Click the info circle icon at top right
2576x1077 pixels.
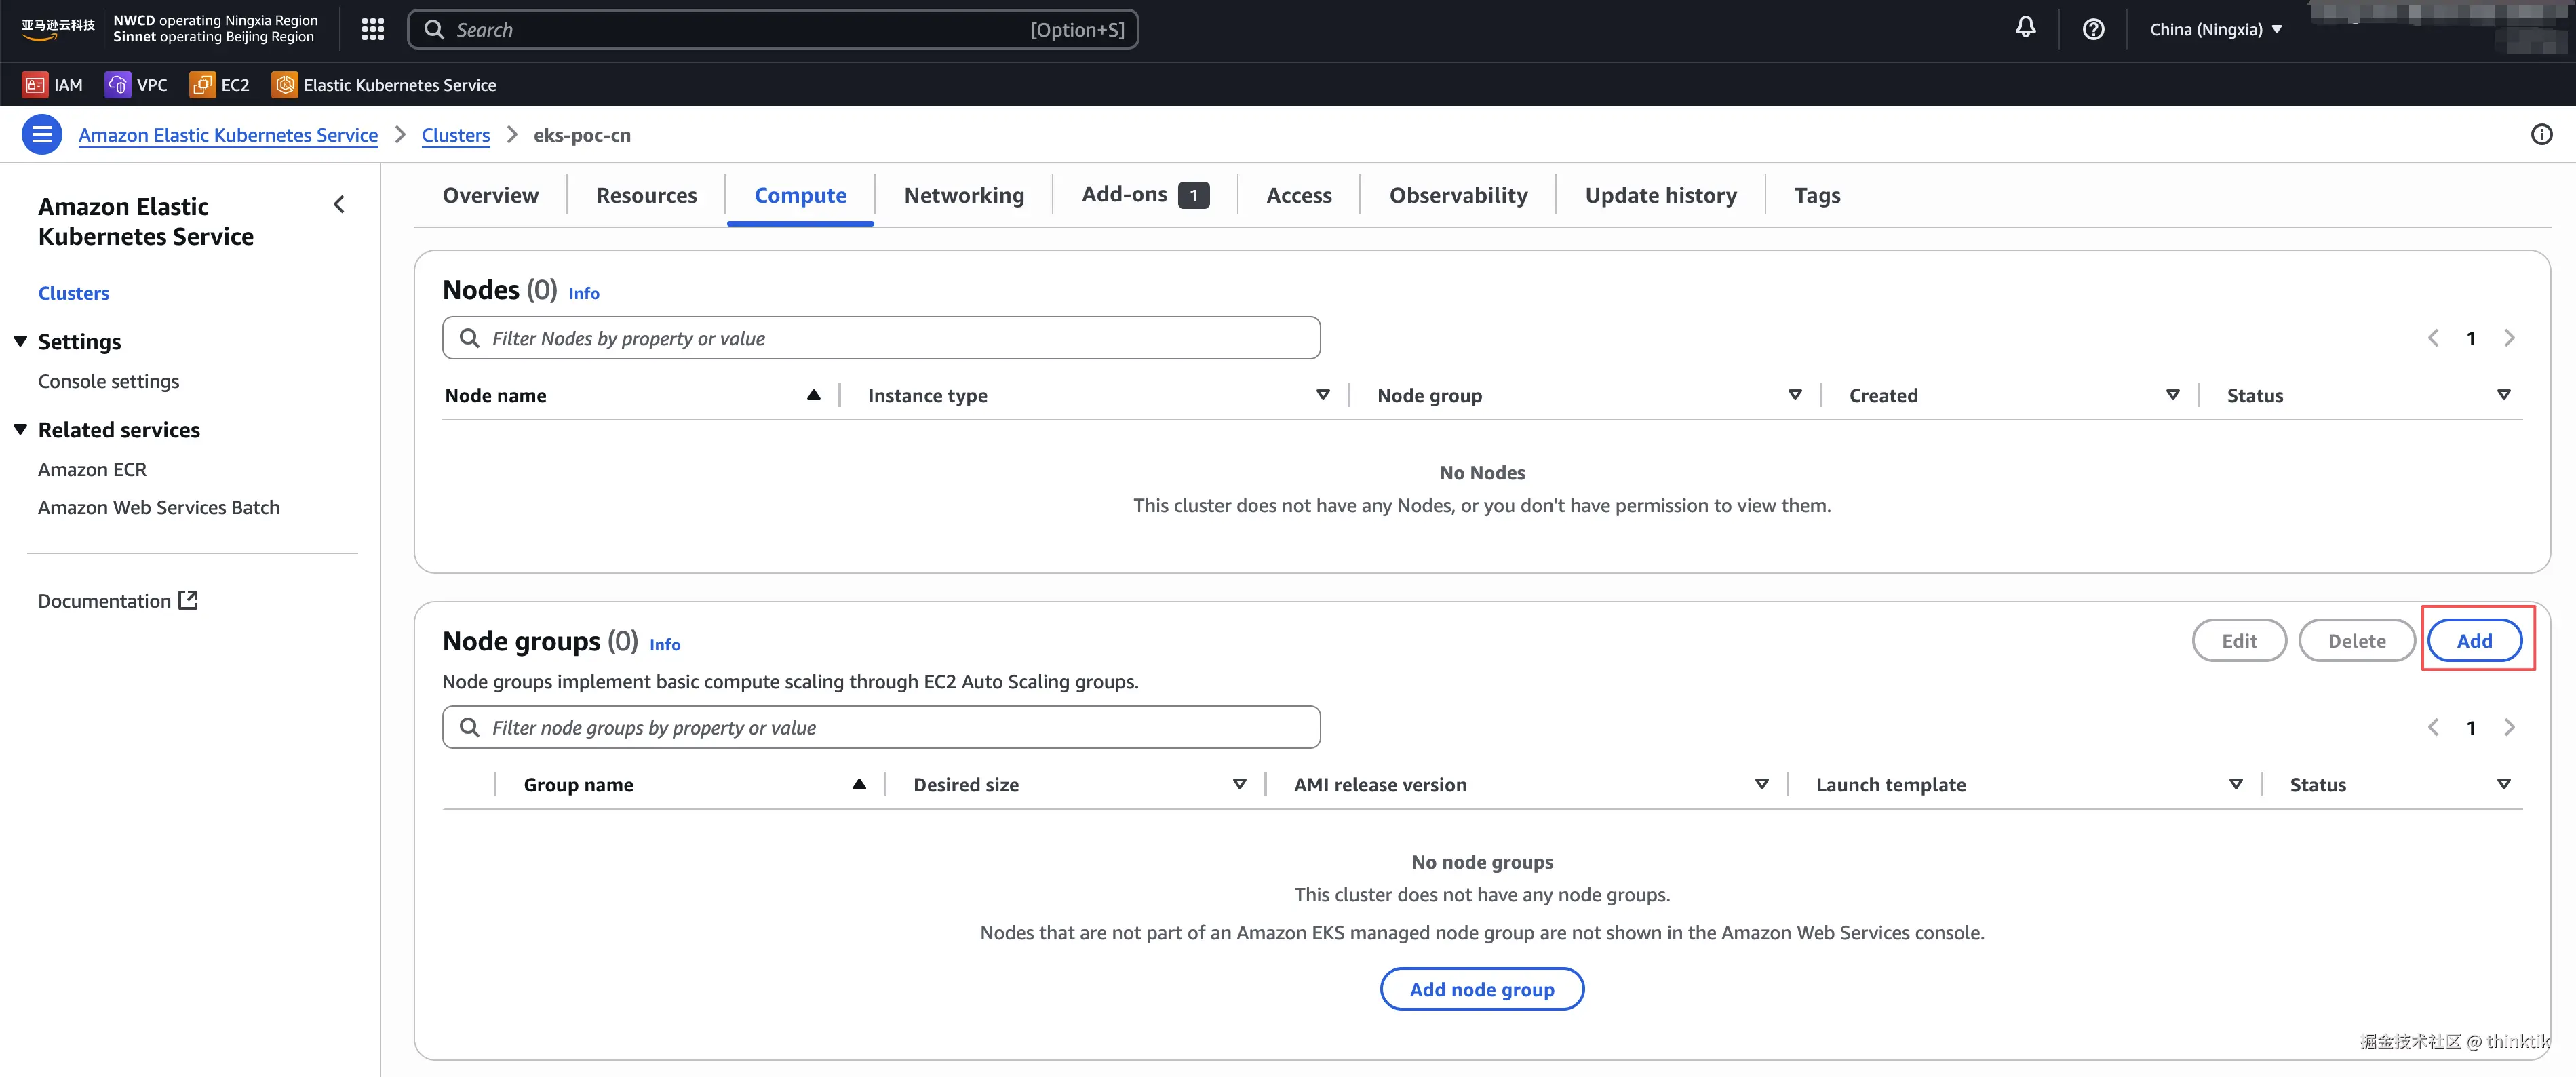coord(2541,135)
